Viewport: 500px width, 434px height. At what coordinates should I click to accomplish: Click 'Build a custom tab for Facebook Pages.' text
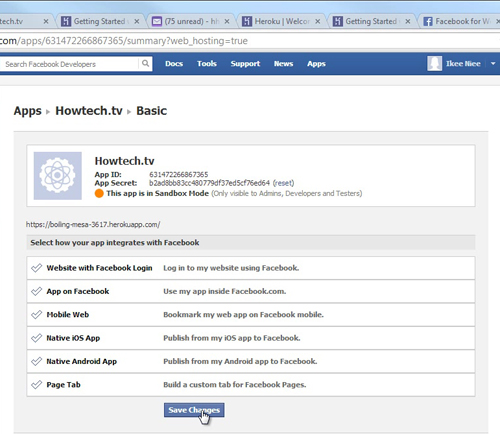(235, 385)
